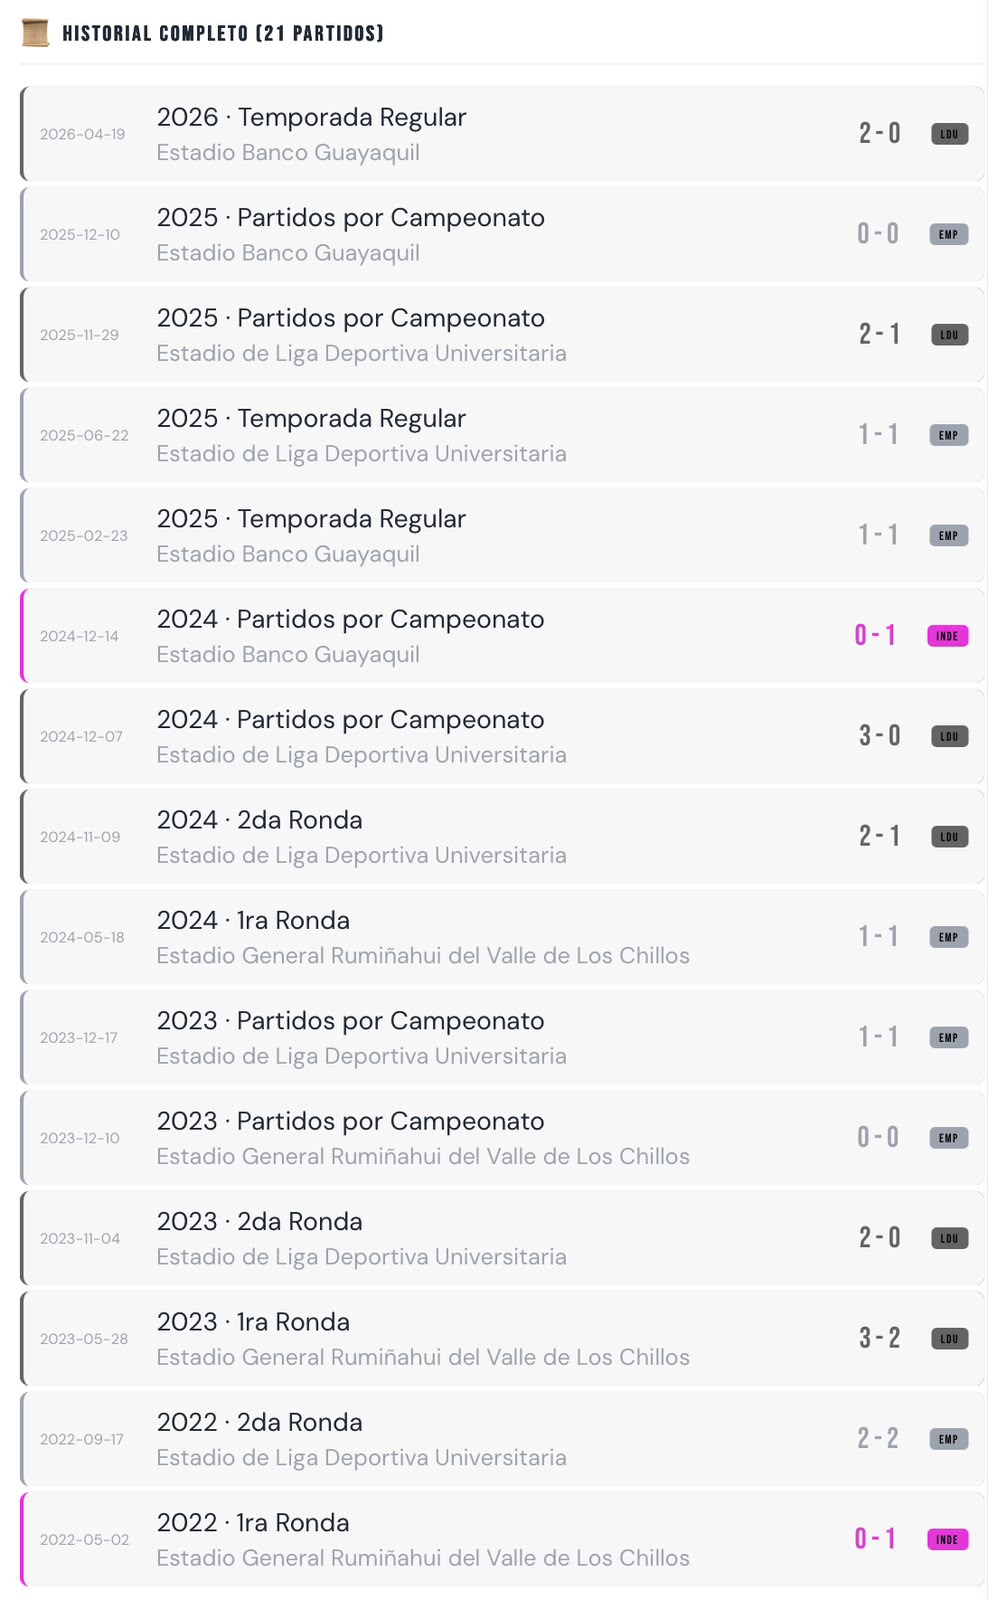Click the LDU badge on the 2026-04-19 match

tap(949, 134)
